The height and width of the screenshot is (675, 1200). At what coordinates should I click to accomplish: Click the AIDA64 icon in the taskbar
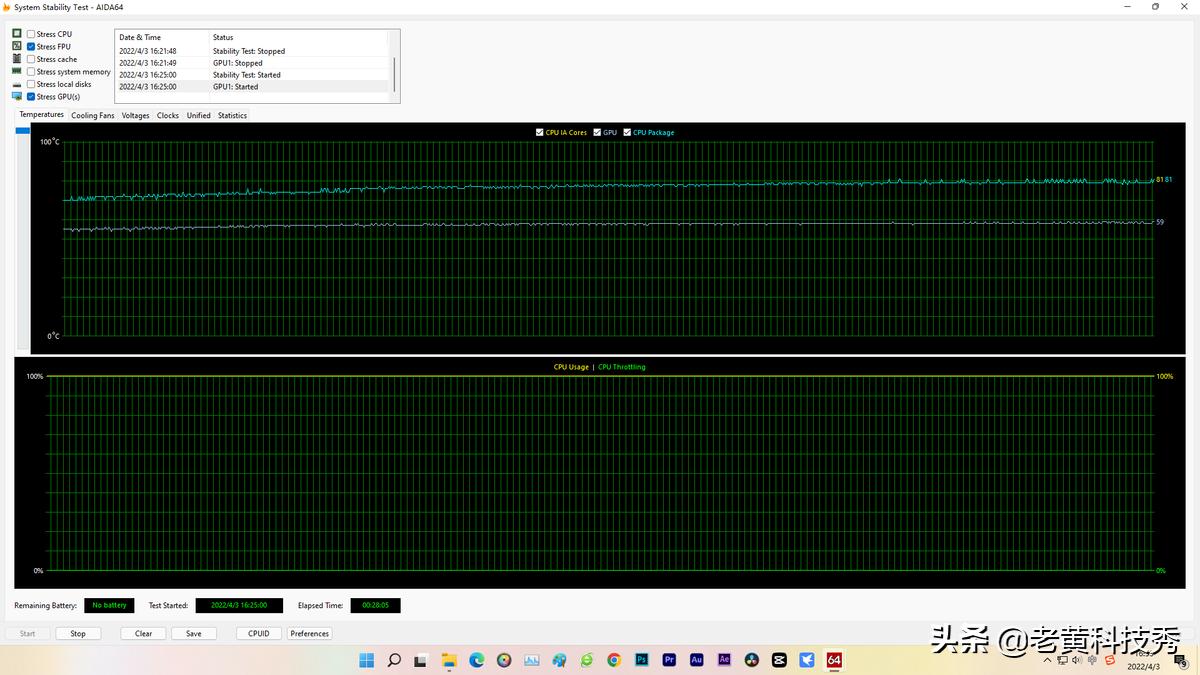(834, 660)
